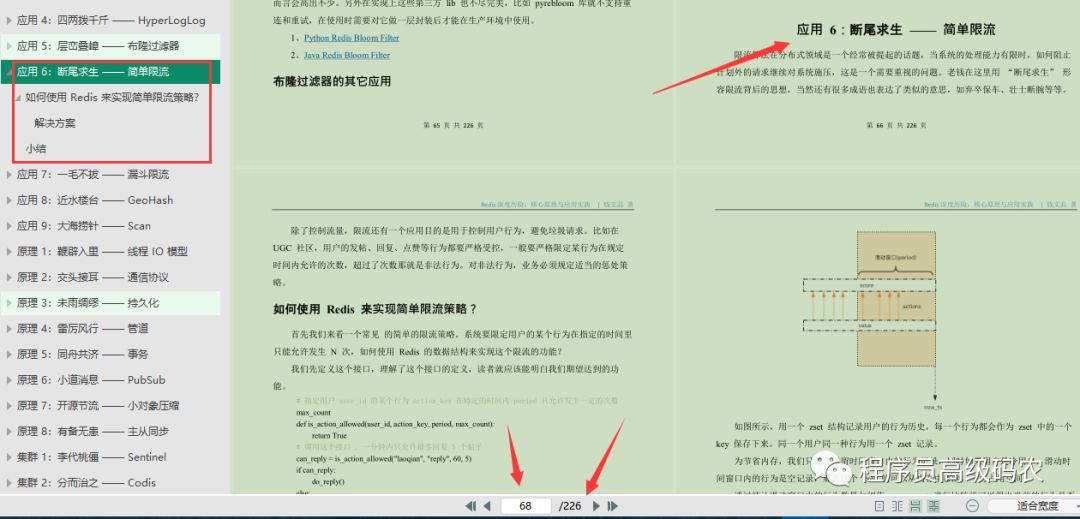This screenshot has width=1080, height=519.
Task: Select bookmark 集群 2: 分而治之 —— Codis
Action: point(86,483)
